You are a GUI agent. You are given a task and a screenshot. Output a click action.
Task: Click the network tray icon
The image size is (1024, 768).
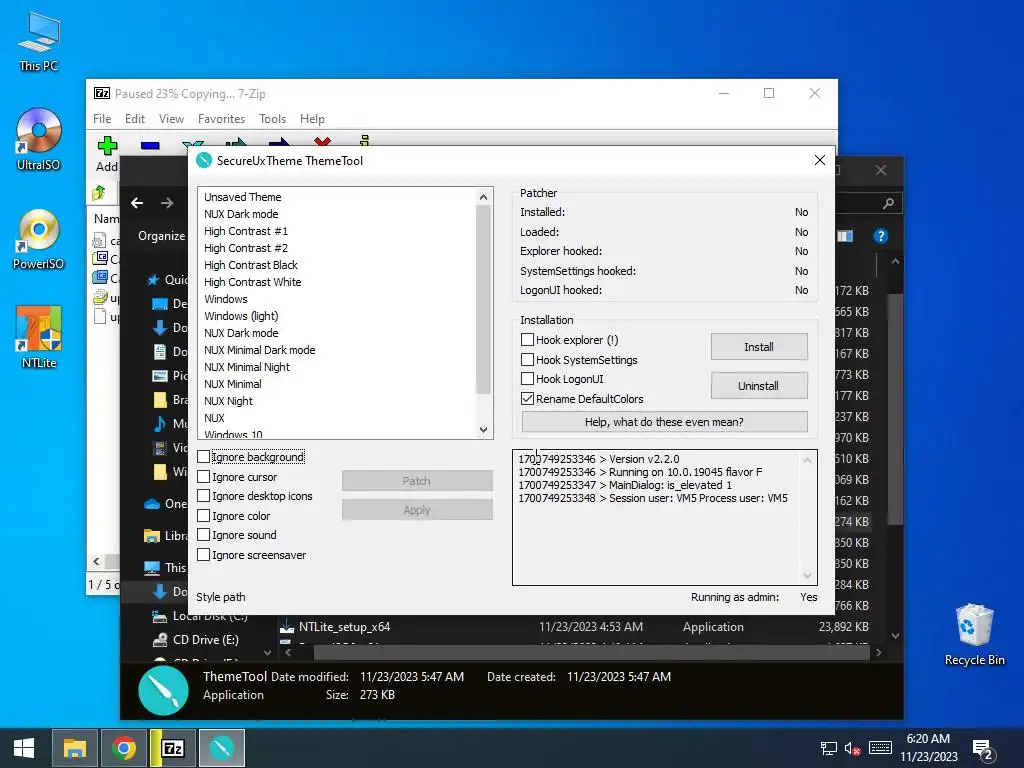pos(828,748)
